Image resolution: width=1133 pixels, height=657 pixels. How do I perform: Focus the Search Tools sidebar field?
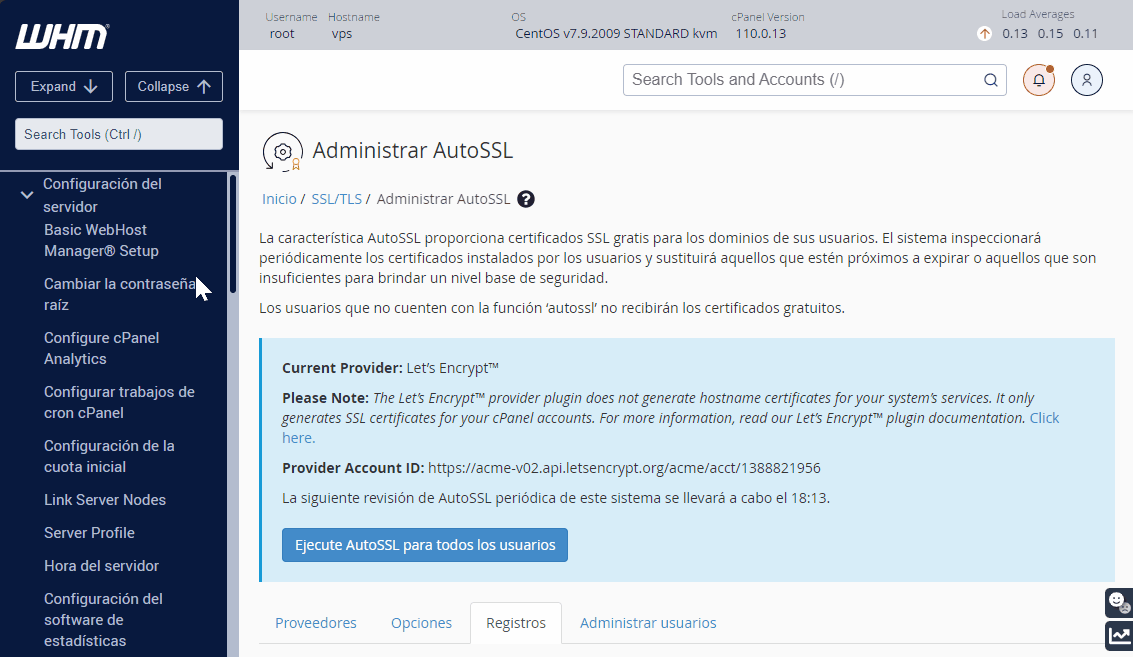point(119,134)
